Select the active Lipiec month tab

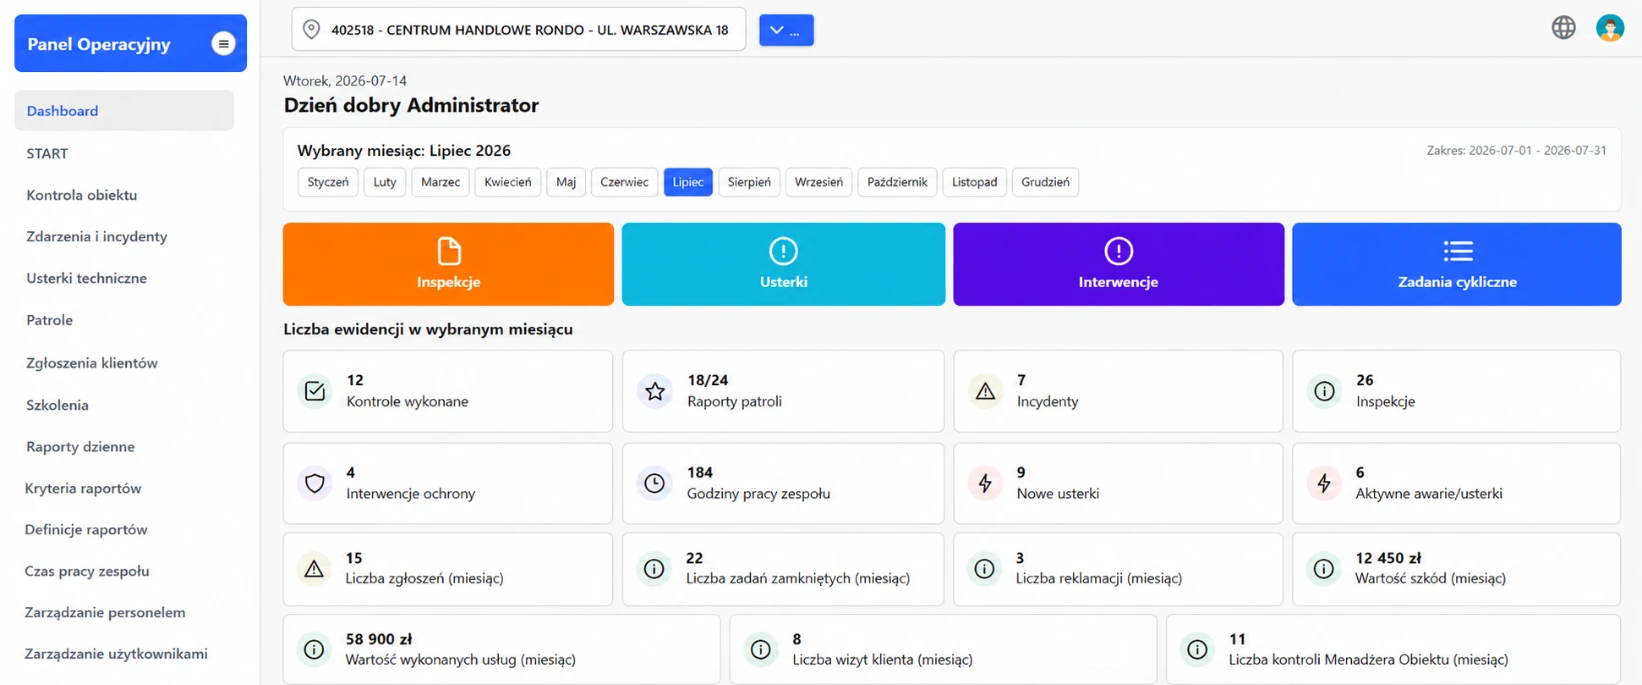(688, 182)
